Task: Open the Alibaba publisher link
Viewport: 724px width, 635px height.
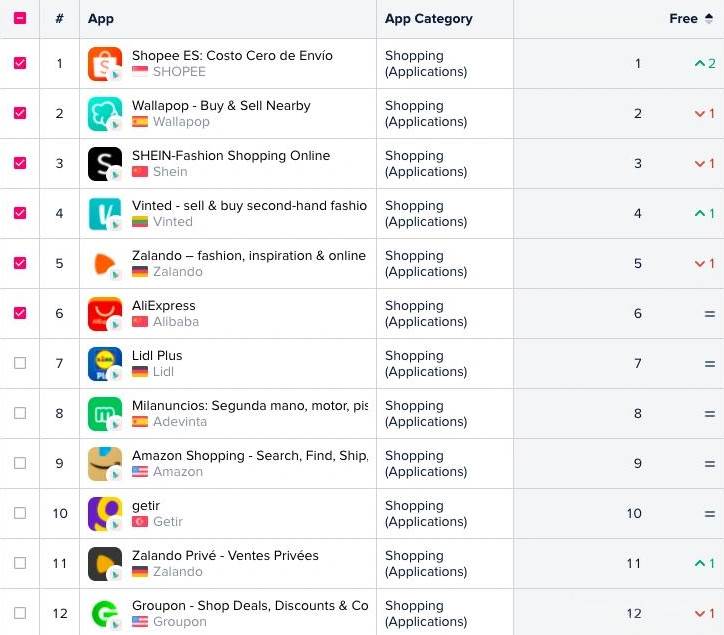Action: coord(176,321)
